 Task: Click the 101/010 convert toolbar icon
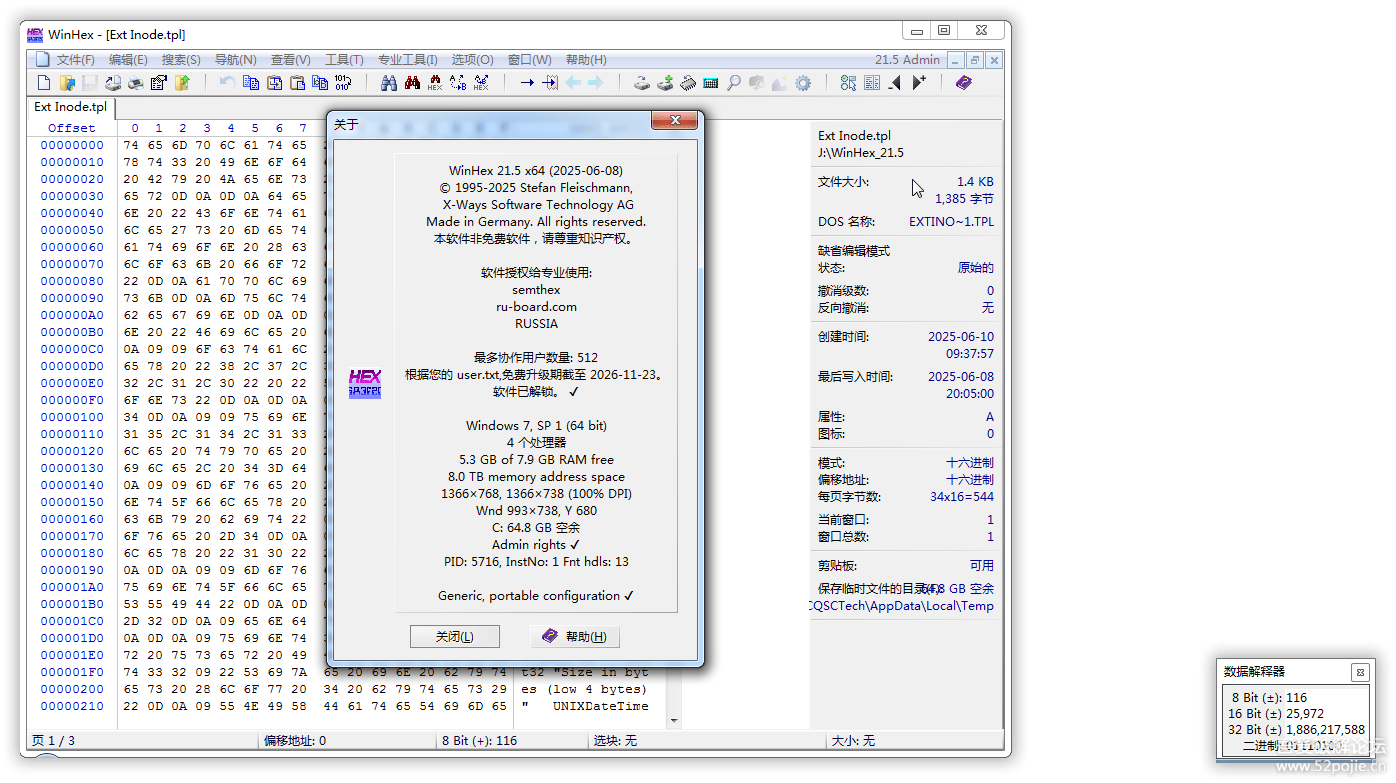(x=343, y=83)
